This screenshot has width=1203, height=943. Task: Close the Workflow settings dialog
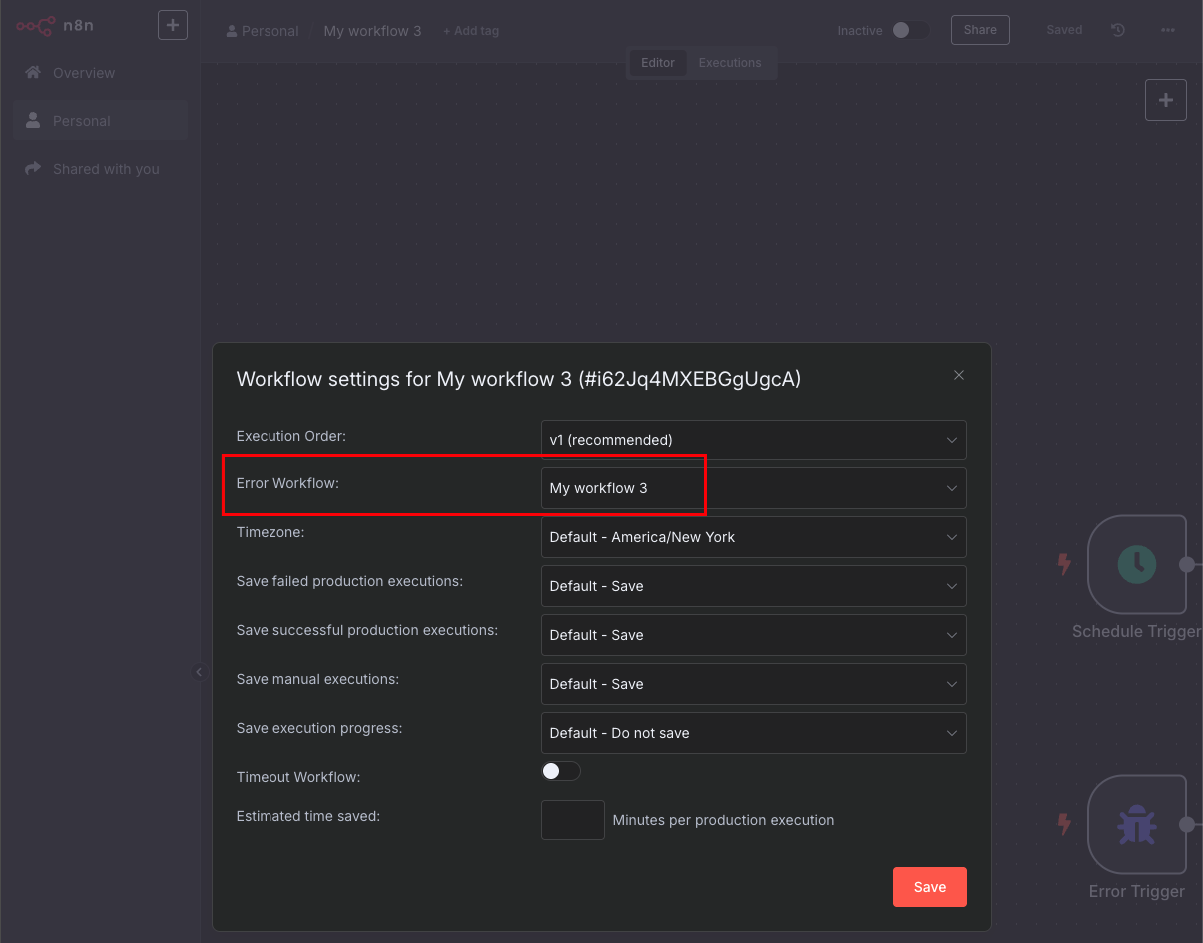959,375
